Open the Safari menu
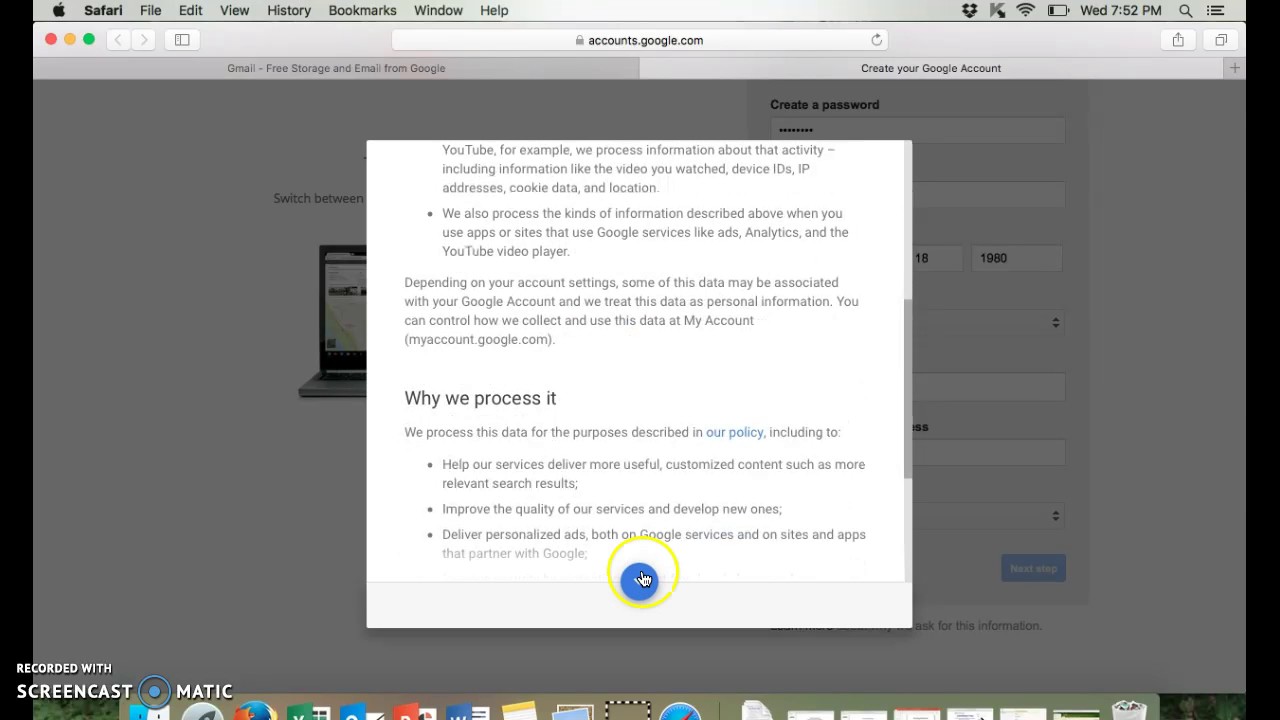Image resolution: width=1280 pixels, height=720 pixels. click(x=103, y=10)
